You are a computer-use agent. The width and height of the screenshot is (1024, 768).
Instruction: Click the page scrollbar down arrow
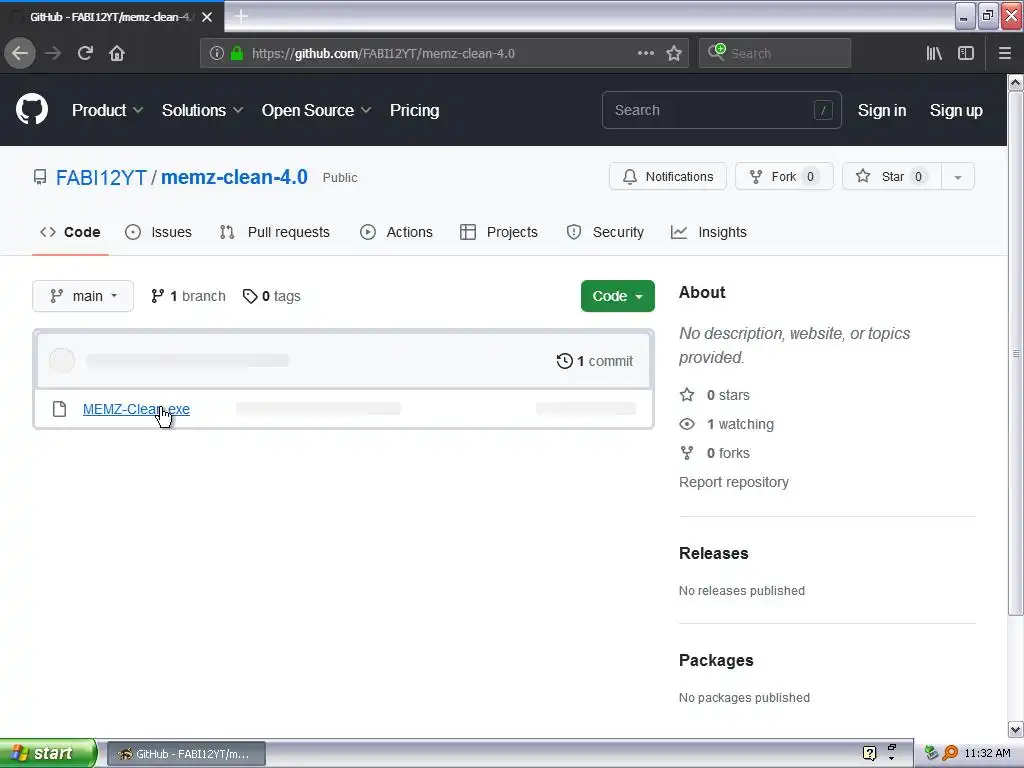1015,729
